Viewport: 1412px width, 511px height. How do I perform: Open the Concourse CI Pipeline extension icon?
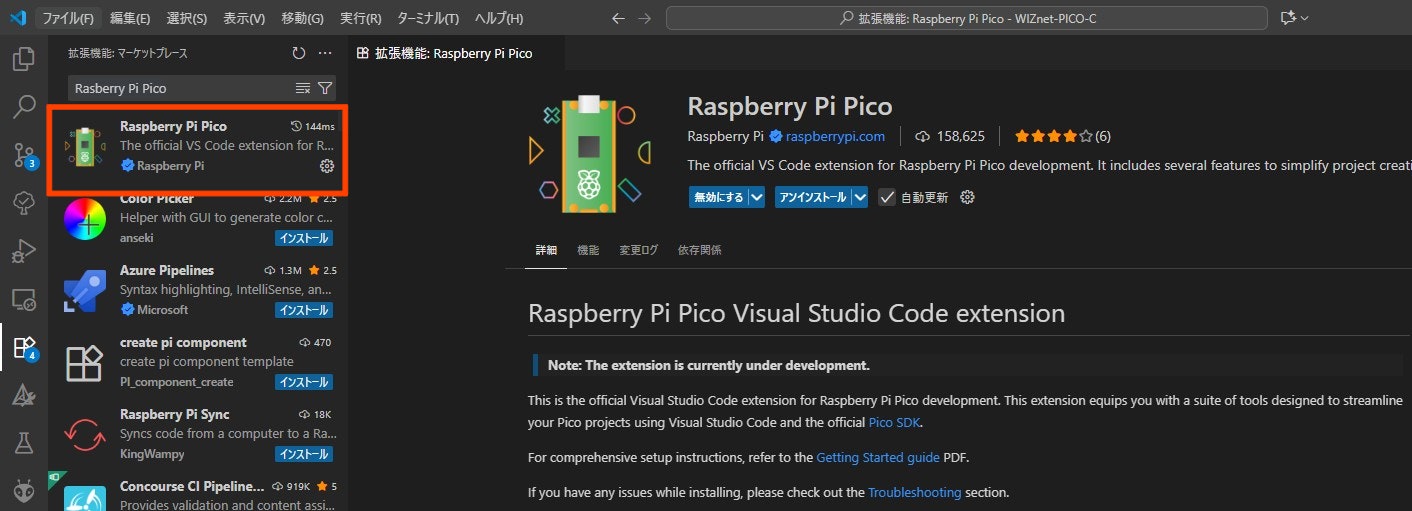(x=85, y=497)
